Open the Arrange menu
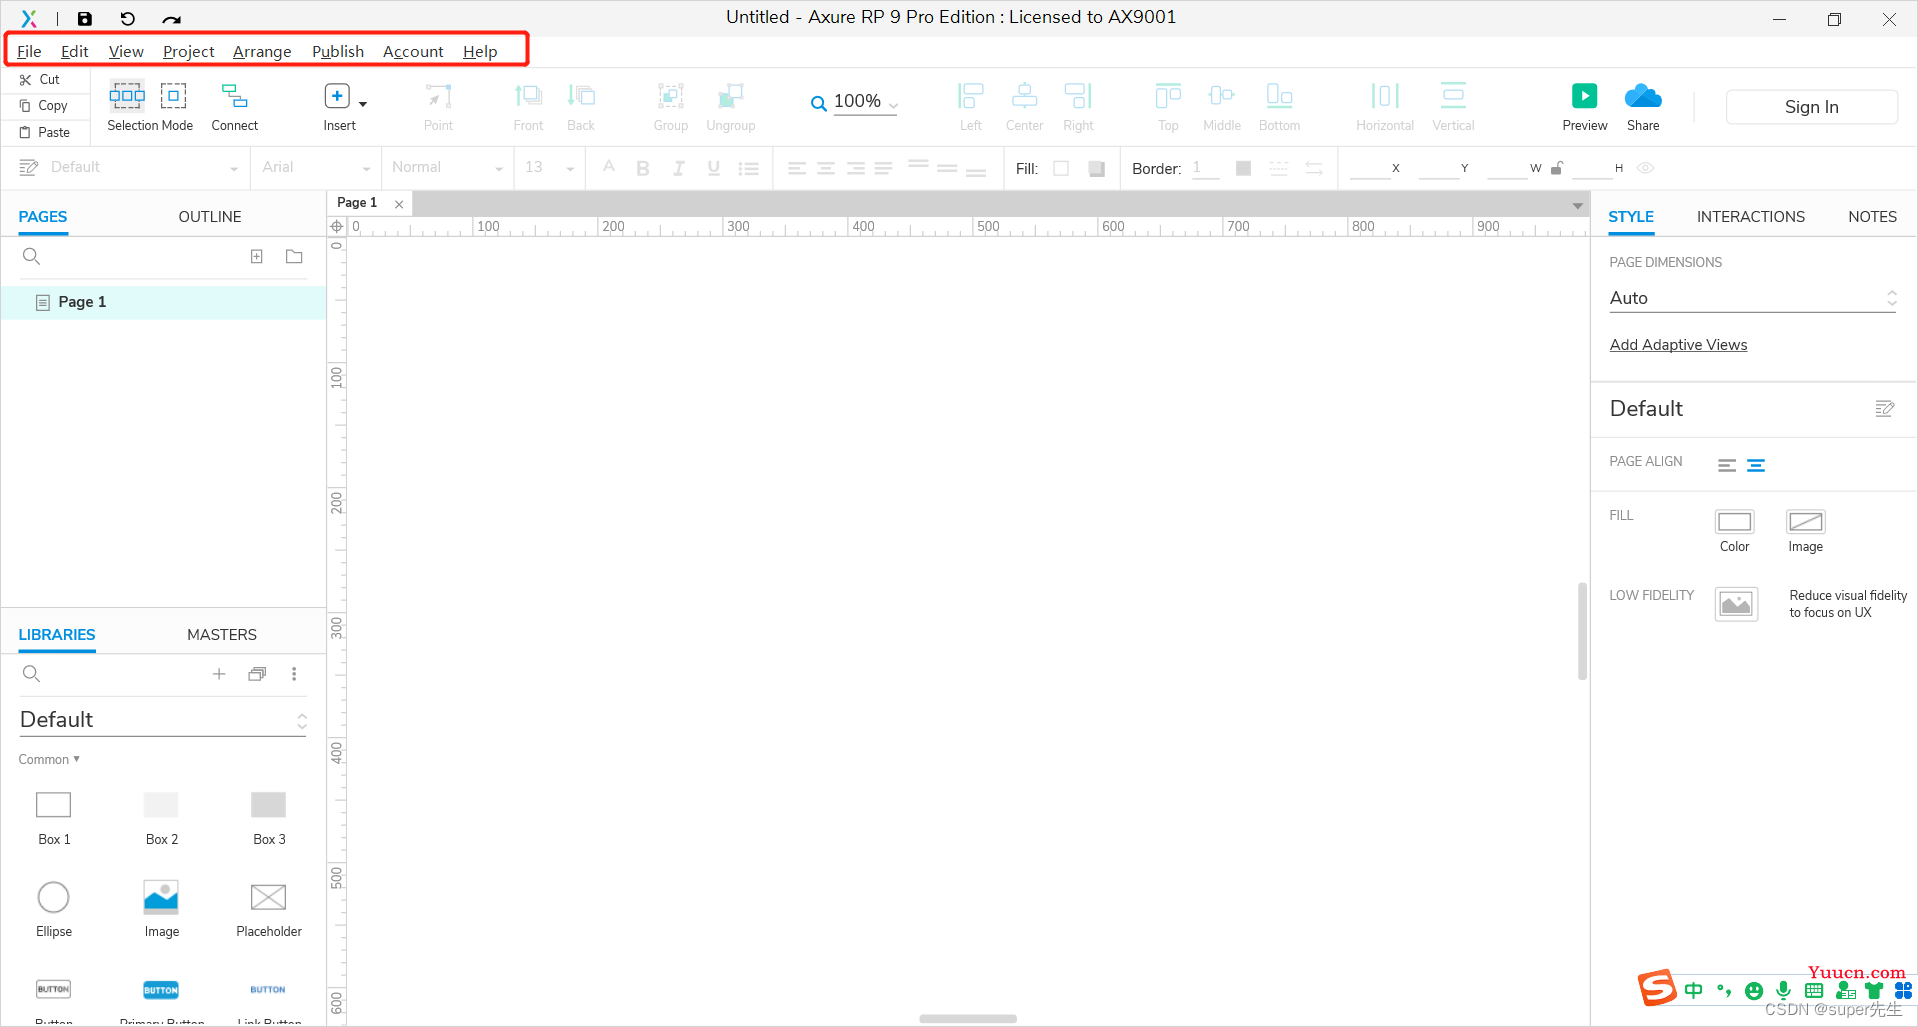Viewport: 1918px width, 1027px height. coord(262,52)
